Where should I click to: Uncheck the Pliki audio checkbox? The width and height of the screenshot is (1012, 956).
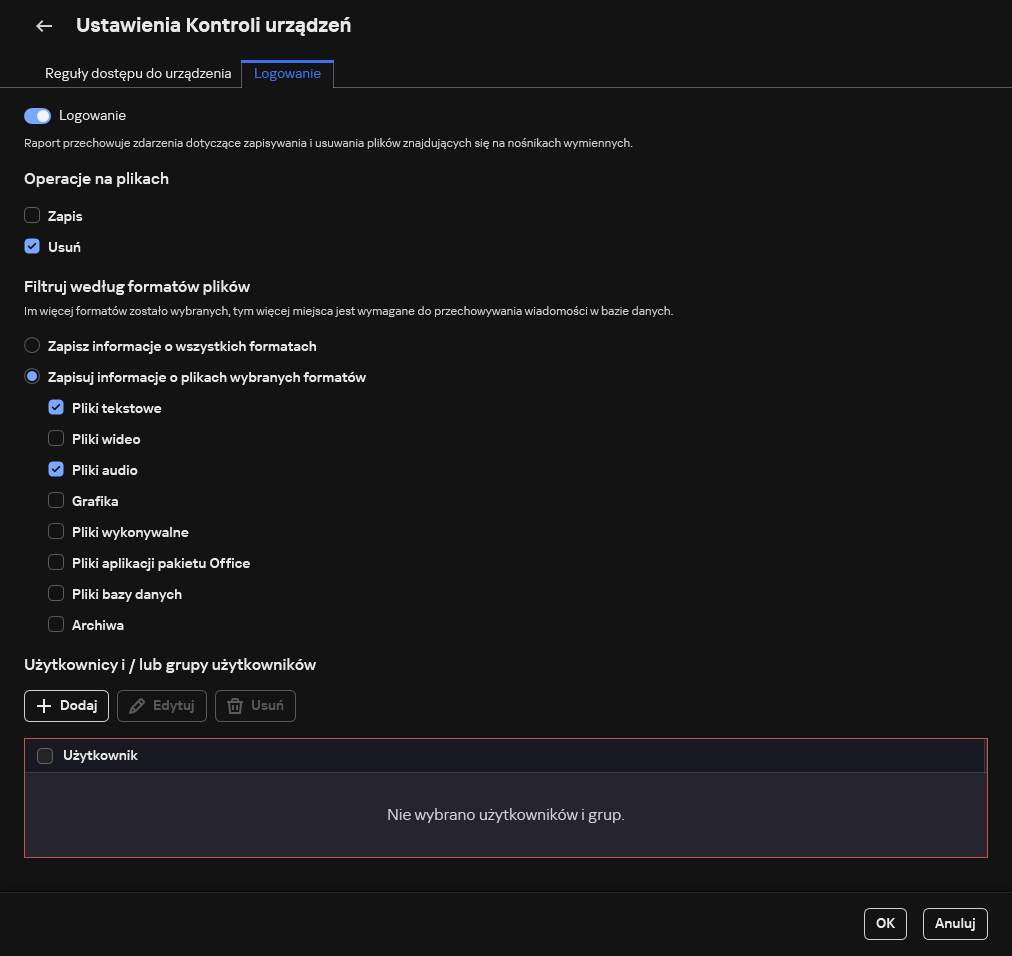[56, 470]
